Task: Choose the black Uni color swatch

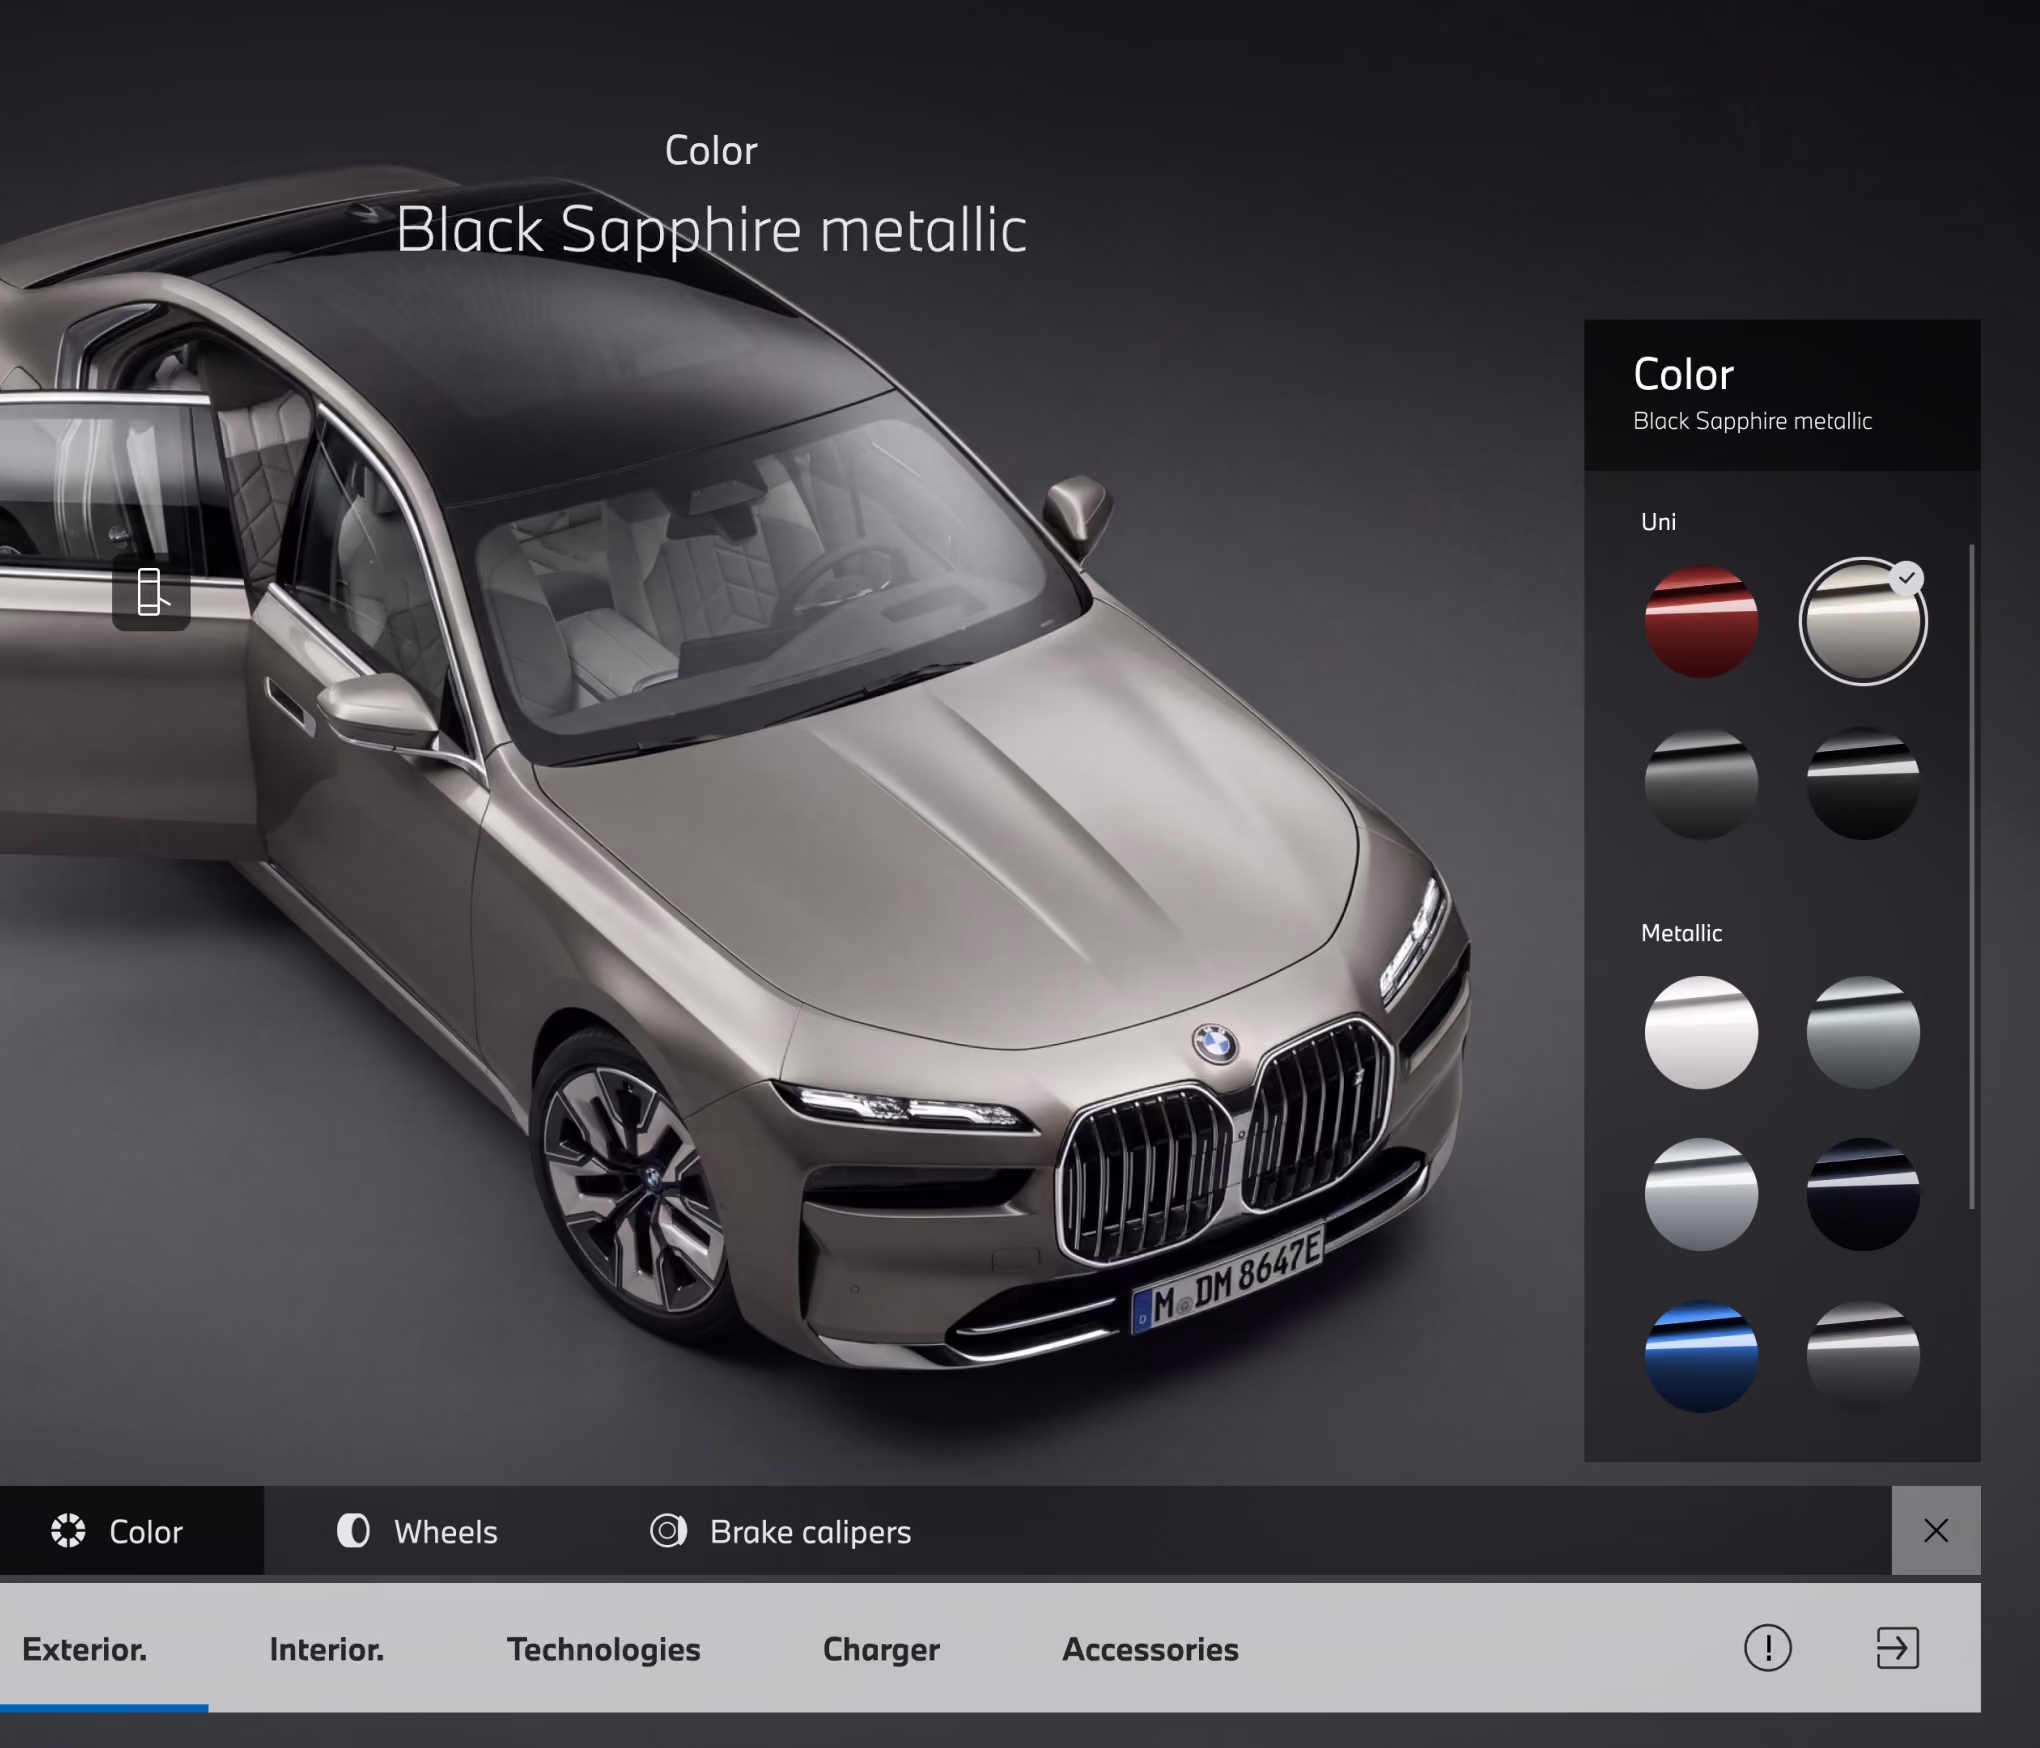Action: click(x=1862, y=783)
